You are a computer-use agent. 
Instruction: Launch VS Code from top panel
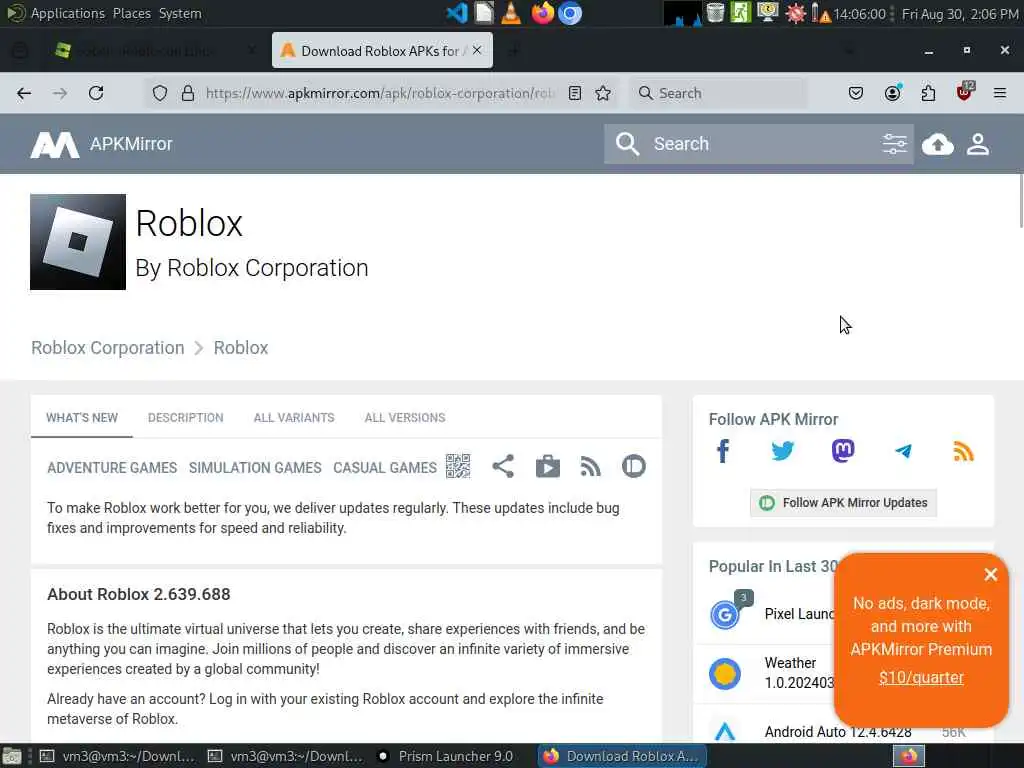point(456,13)
